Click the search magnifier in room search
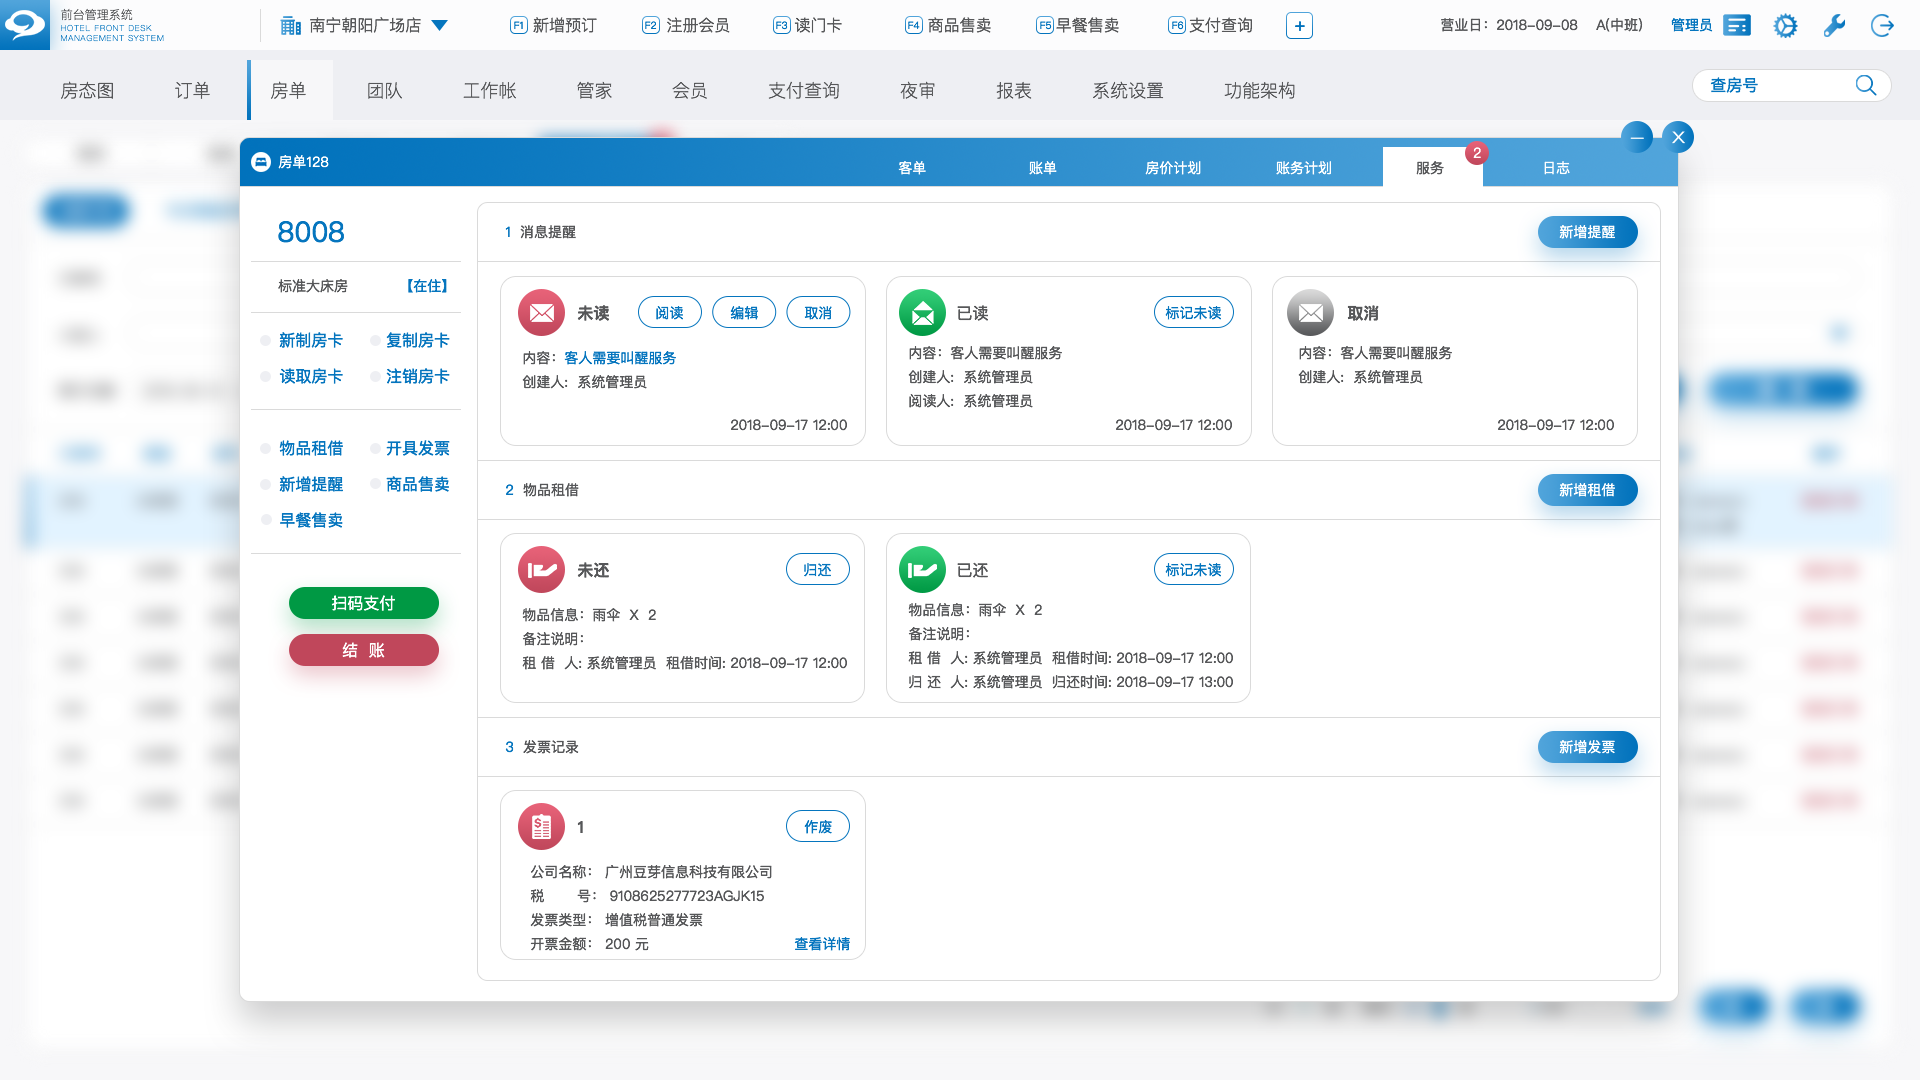Screen dimensions: 1920x1080 coord(1865,86)
